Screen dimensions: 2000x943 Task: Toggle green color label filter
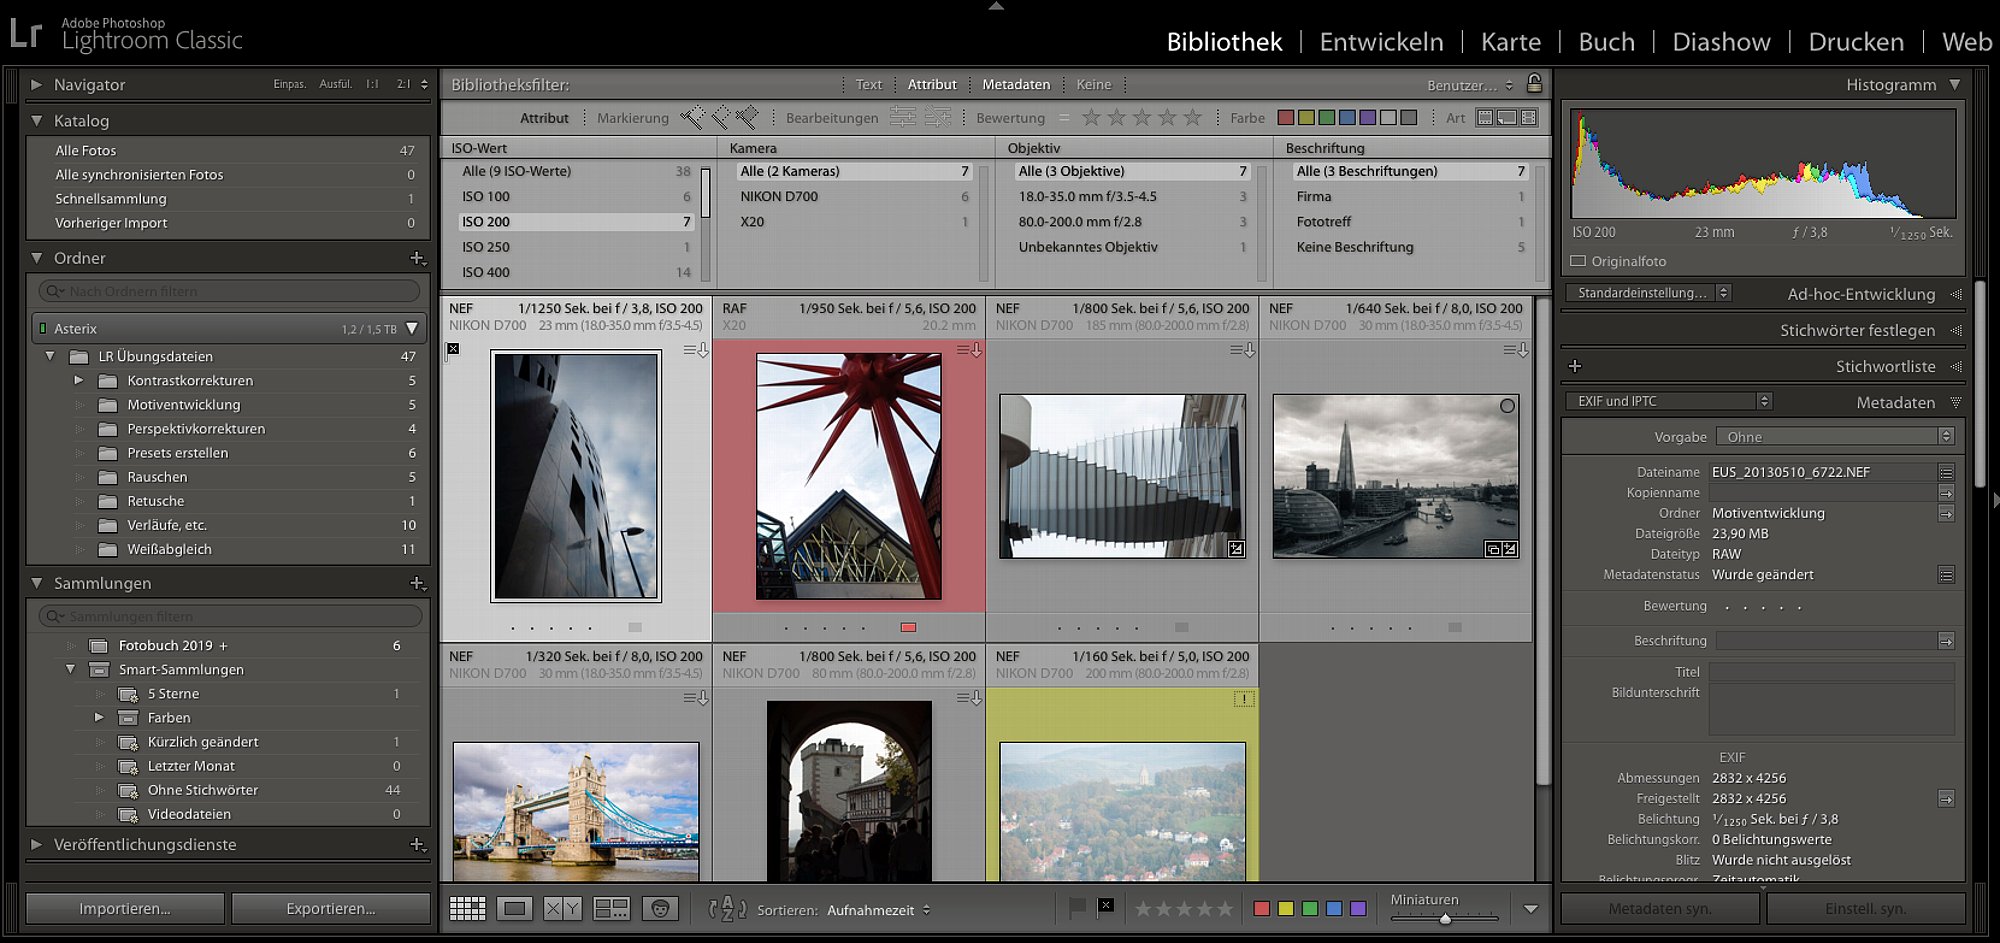point(1327,118)
